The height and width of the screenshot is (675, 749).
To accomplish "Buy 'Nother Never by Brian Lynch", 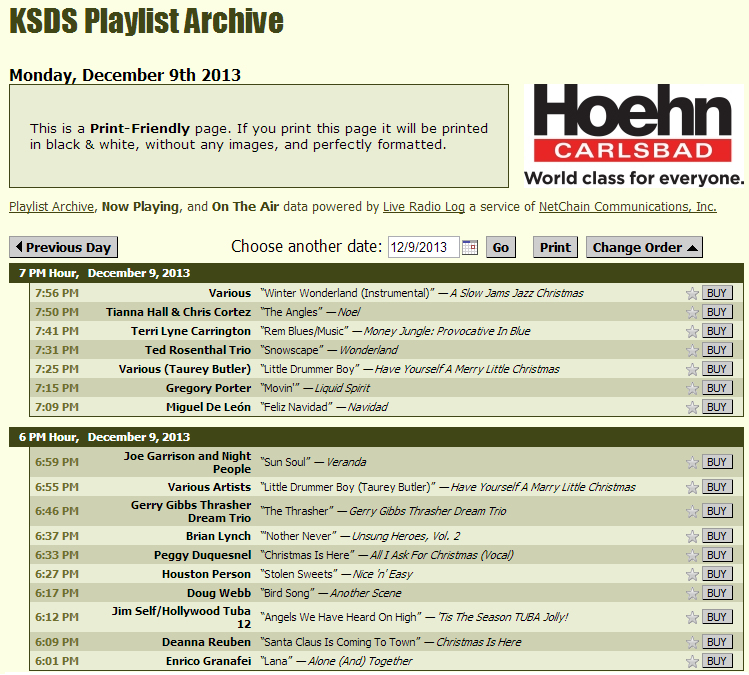I will click(717, 536).
